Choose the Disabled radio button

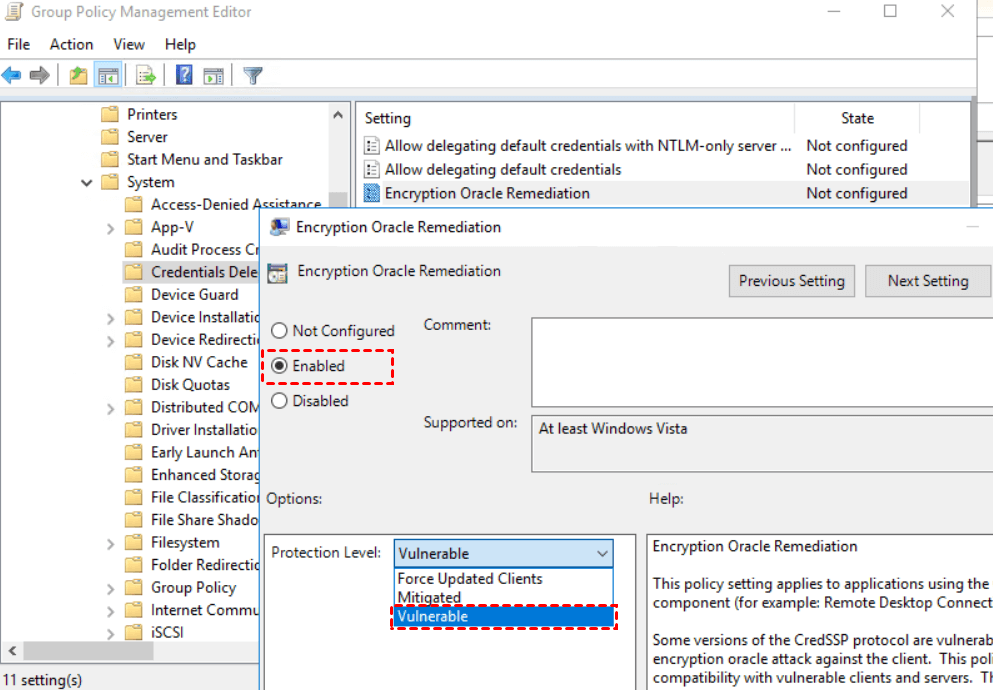click(x=280, y=401)
